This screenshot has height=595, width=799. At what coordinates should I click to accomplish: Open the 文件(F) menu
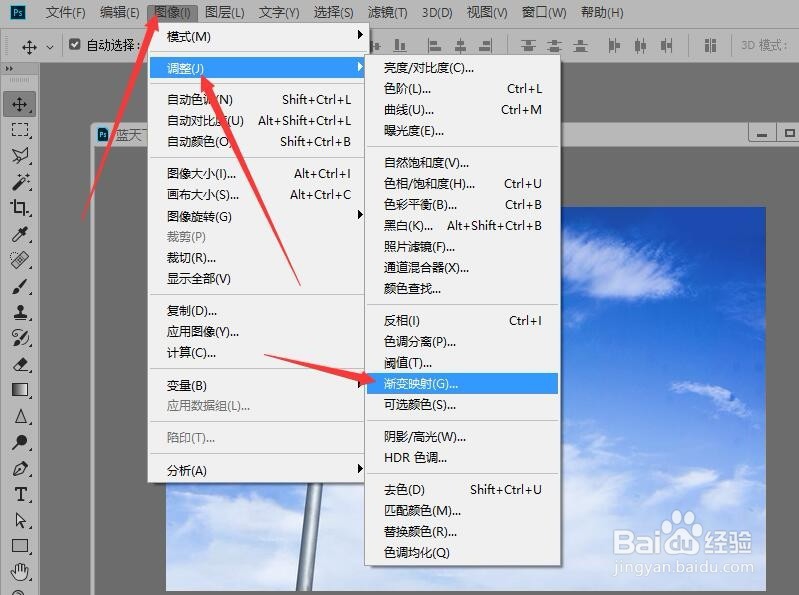click(65, 12)
